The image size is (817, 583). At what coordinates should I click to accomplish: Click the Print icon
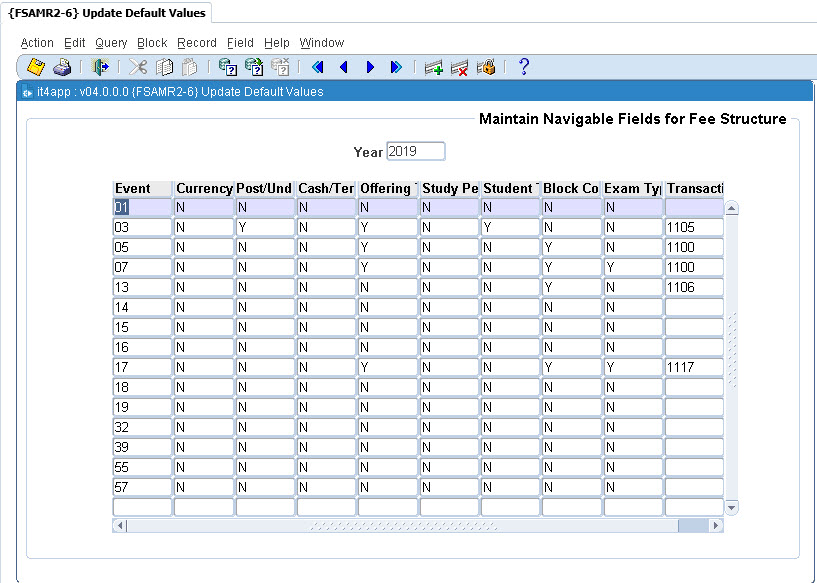(x=62, y=67)
